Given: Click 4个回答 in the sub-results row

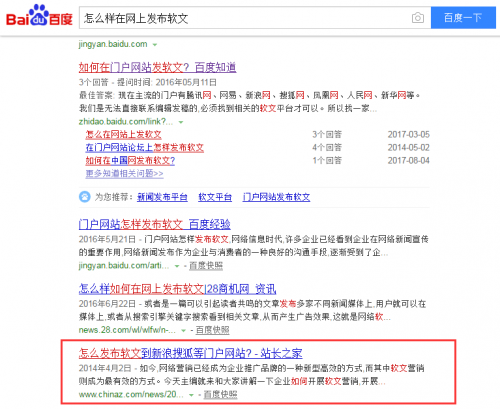Looking at the screenshot, I should (x=327, y=148).
